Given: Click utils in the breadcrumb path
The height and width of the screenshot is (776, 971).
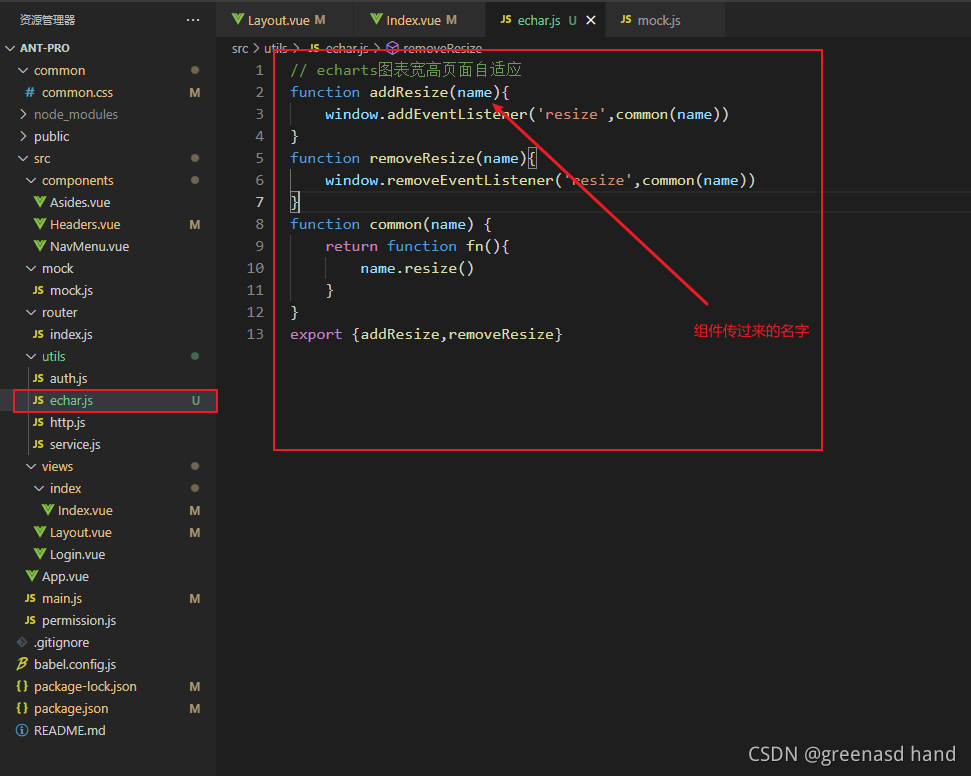Looking at the screenshot, I should (276, 48).
